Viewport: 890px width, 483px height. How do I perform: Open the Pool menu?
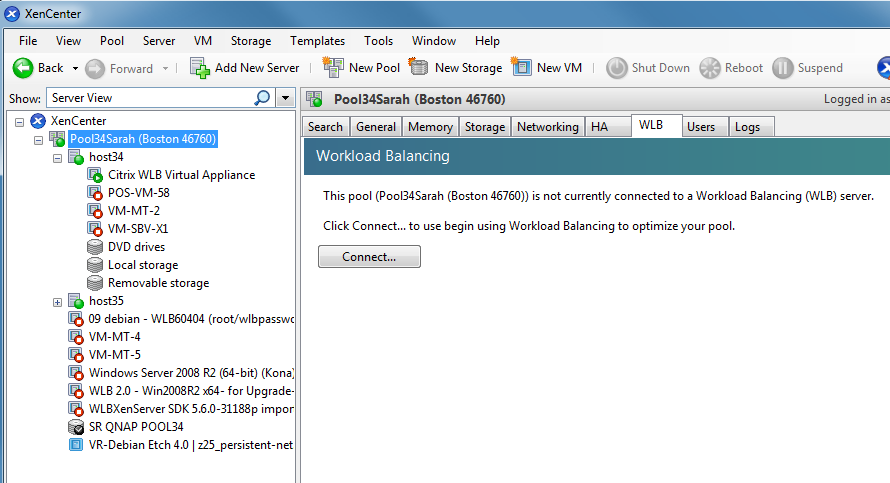point(112,41)
